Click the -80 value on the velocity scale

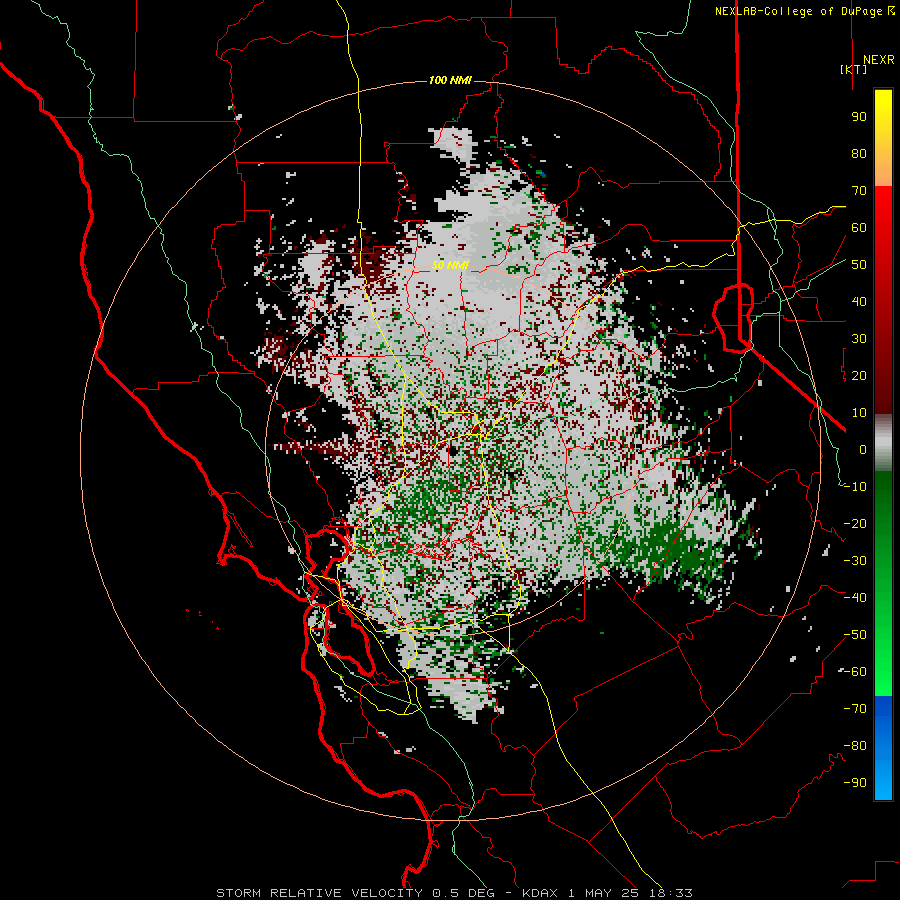click(x=855, y=746)
